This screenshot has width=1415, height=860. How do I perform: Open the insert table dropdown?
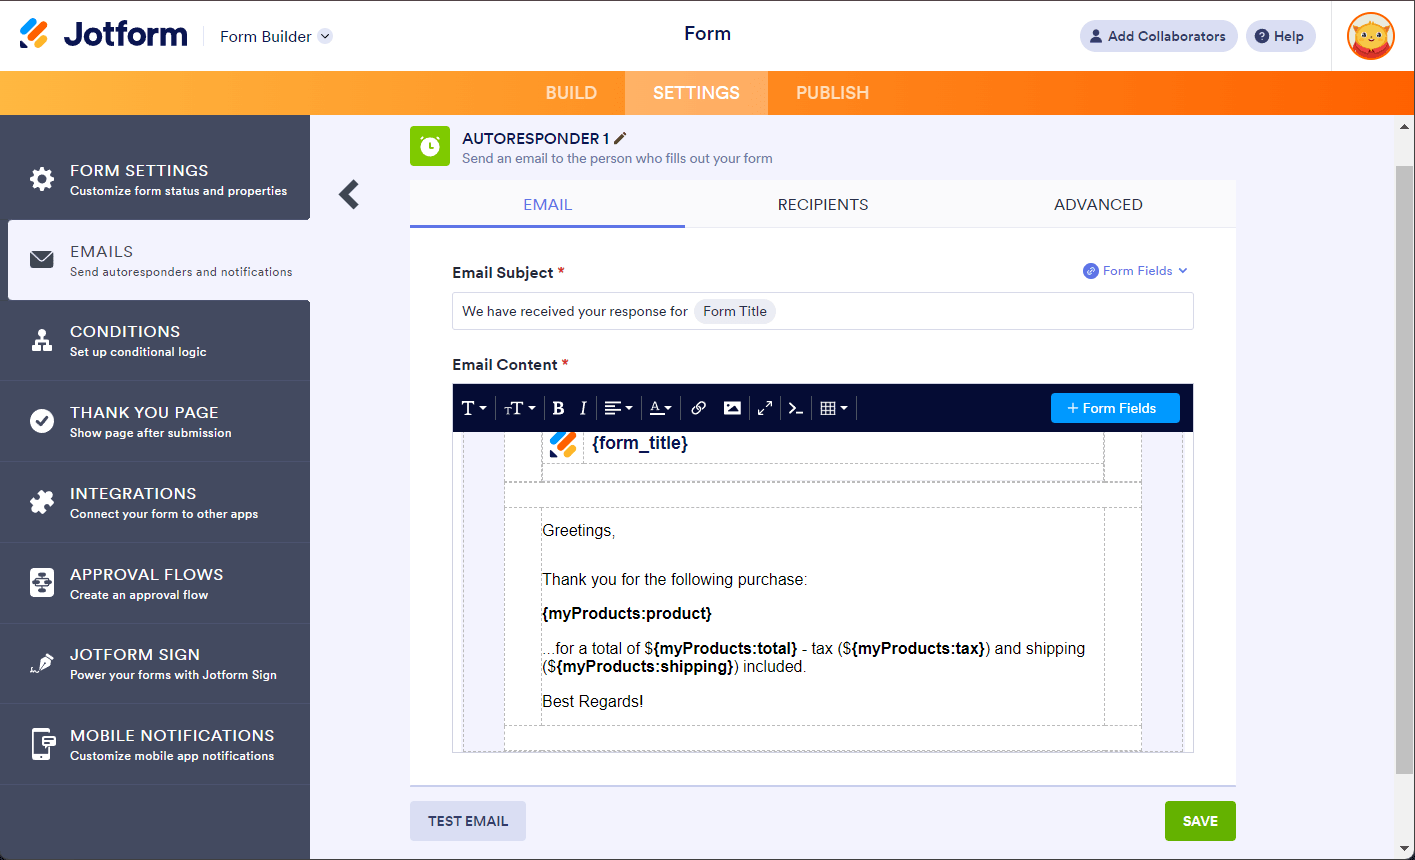click(833, 408)
